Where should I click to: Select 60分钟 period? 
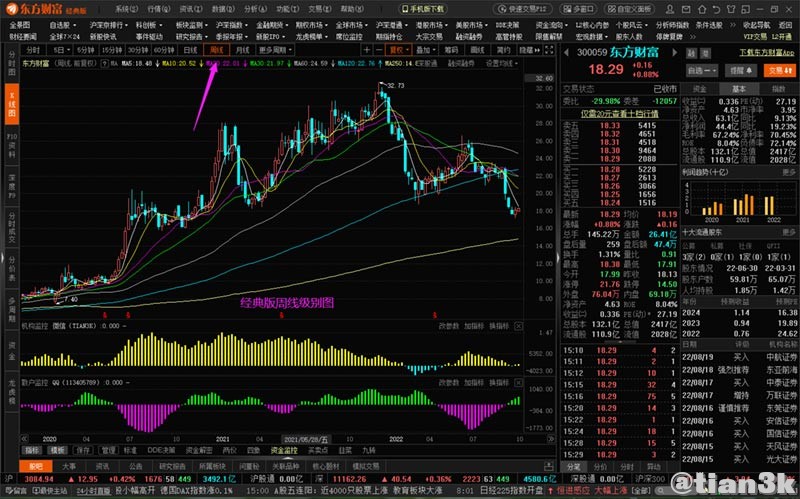click(x=164, y=49)
